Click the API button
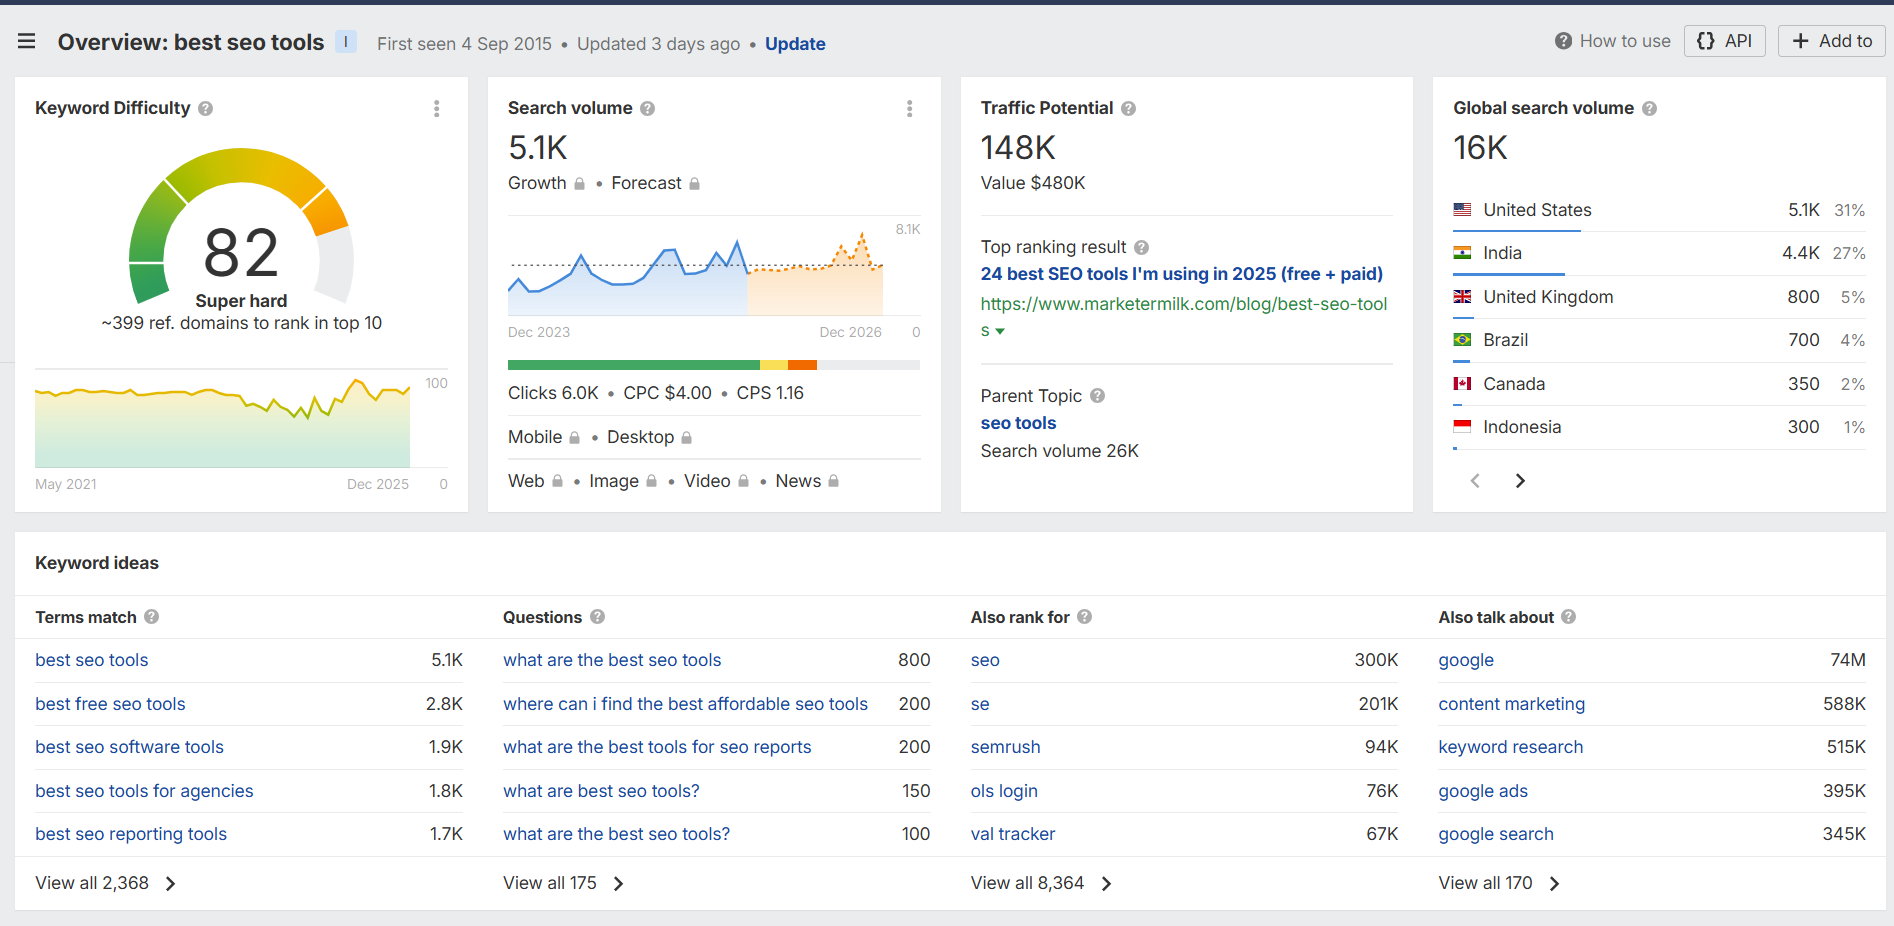Viewport: 1894px width, 926px height. tap(1724, 41)
